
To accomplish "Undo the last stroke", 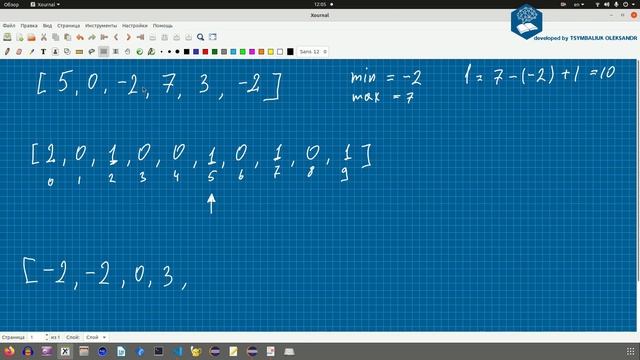I will (80, 37).
